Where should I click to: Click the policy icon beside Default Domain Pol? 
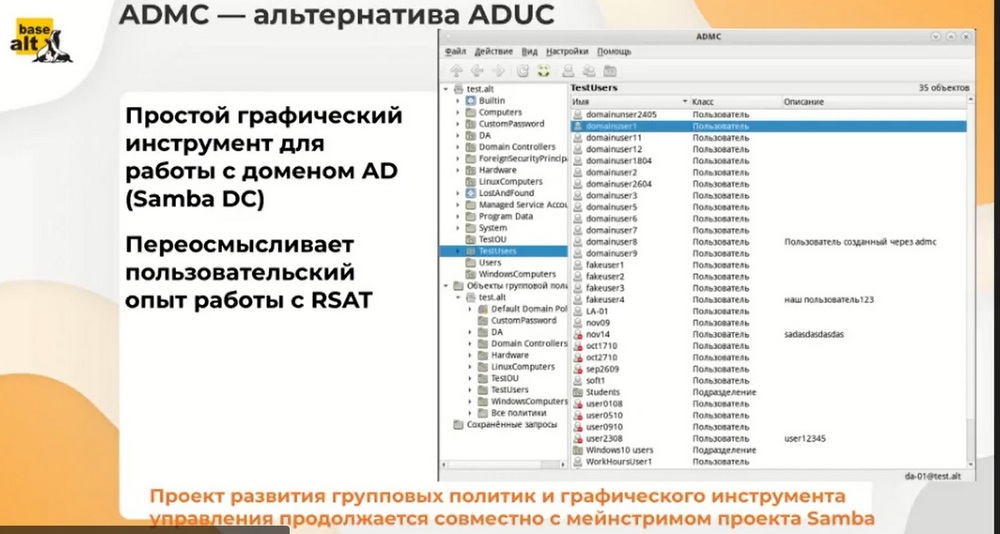[x=483, y=309]
